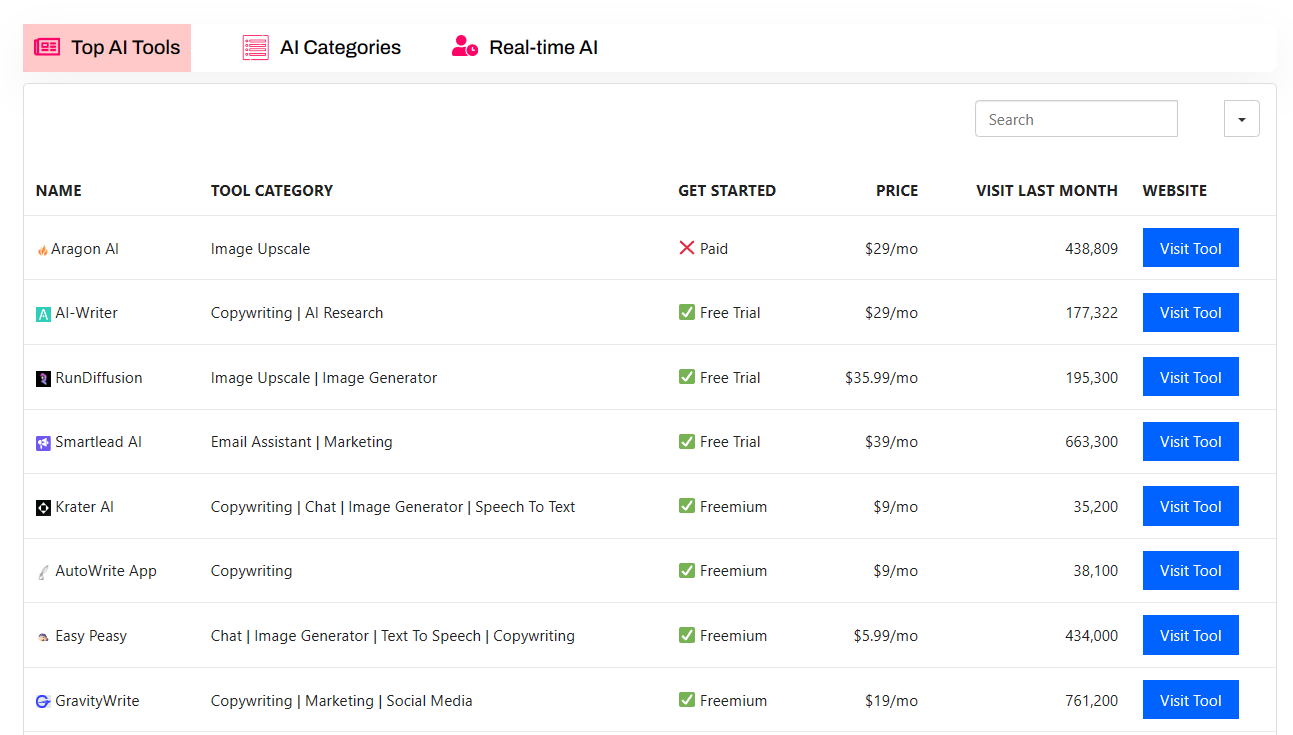This screenshot has height=735, width=1293.
Task: Click into the Search input field
Action: click(x=1075, y=119)
